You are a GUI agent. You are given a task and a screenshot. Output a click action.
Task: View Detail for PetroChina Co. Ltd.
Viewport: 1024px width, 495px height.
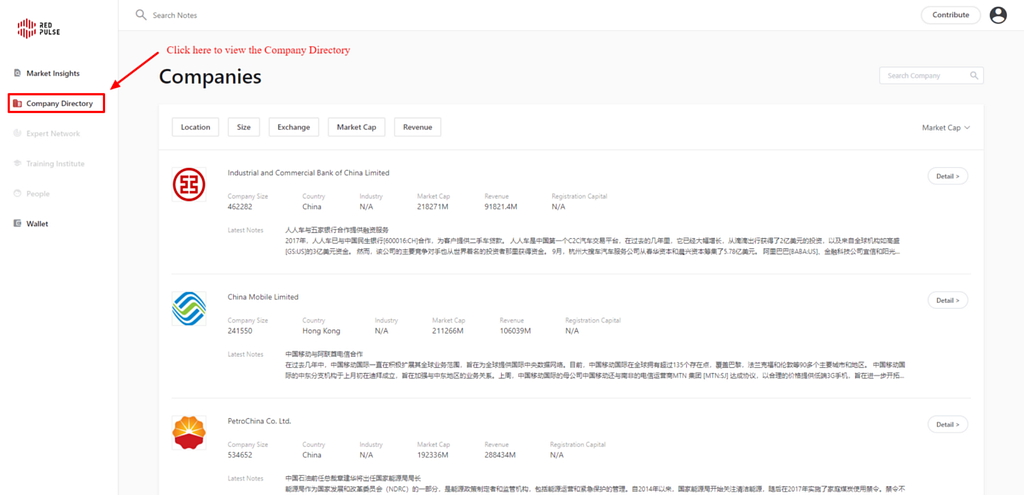click(x=948, y=424)
